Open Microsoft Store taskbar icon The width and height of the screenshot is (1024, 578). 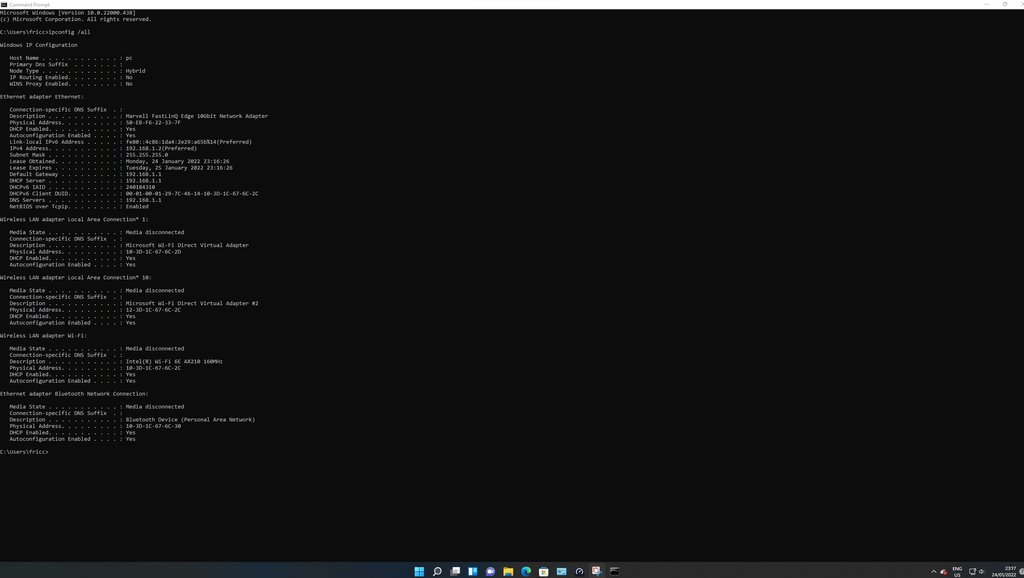pos(543,571)
